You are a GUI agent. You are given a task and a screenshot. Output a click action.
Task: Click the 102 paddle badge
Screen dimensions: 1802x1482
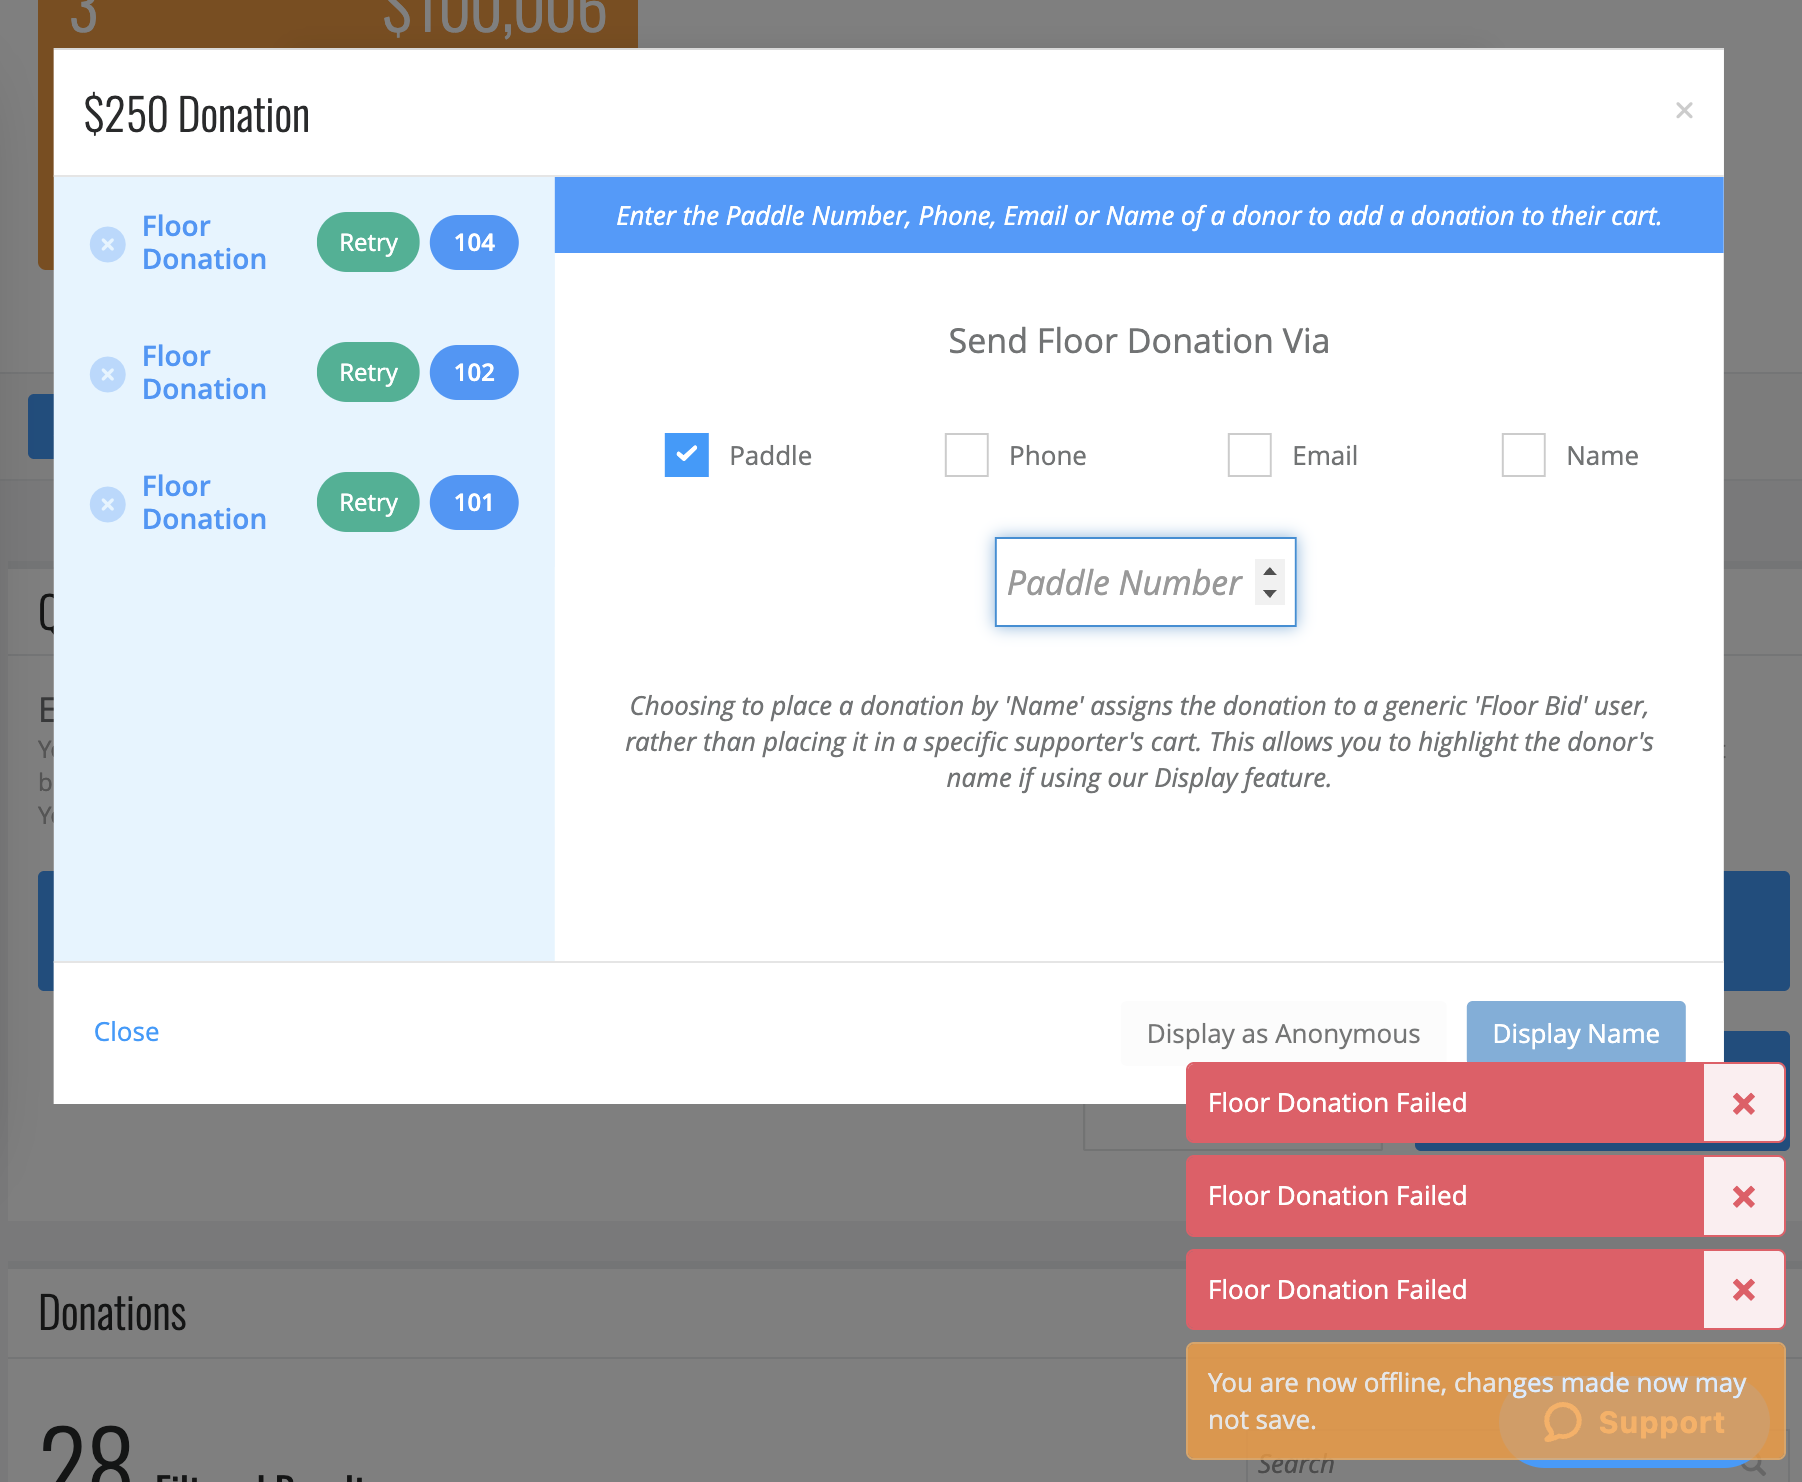[x=474, y=372]
